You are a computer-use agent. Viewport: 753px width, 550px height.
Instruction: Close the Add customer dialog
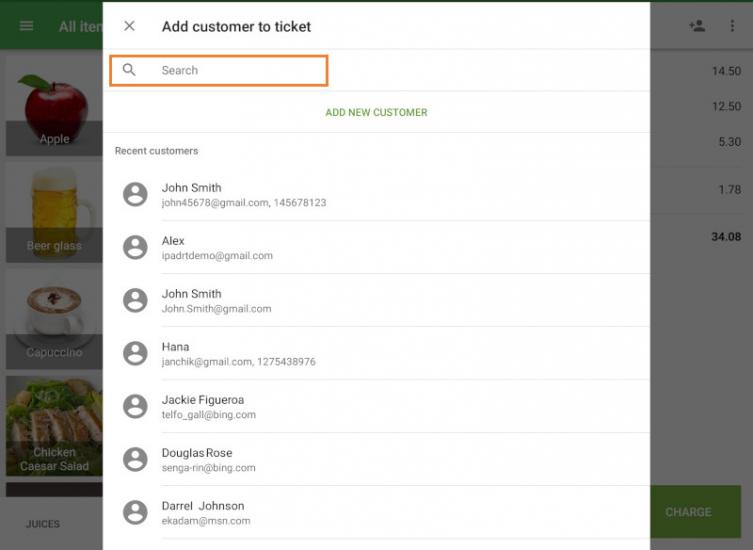click(129, 26)
